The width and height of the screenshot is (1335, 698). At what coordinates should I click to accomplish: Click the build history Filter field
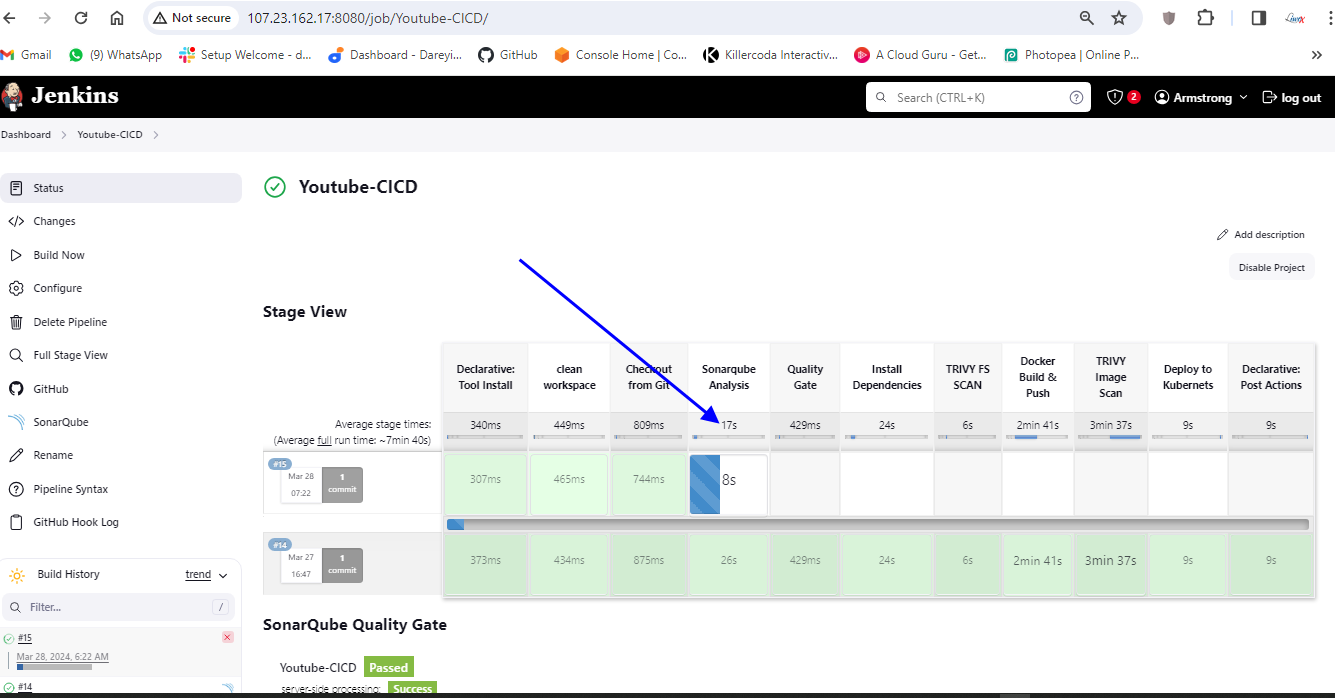click(x=110, y=607)
